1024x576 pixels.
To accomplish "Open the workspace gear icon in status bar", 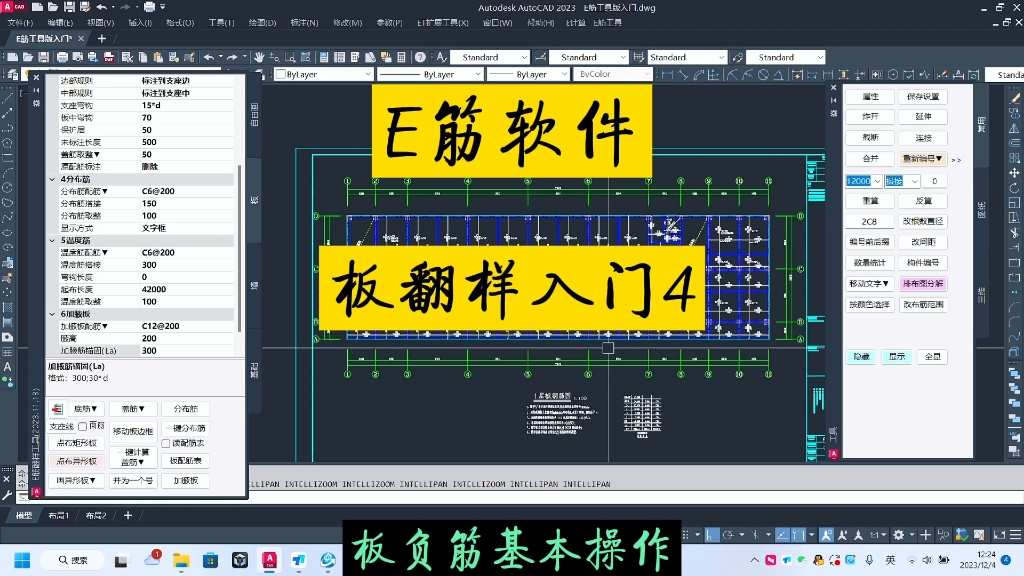I will (899, 535).
